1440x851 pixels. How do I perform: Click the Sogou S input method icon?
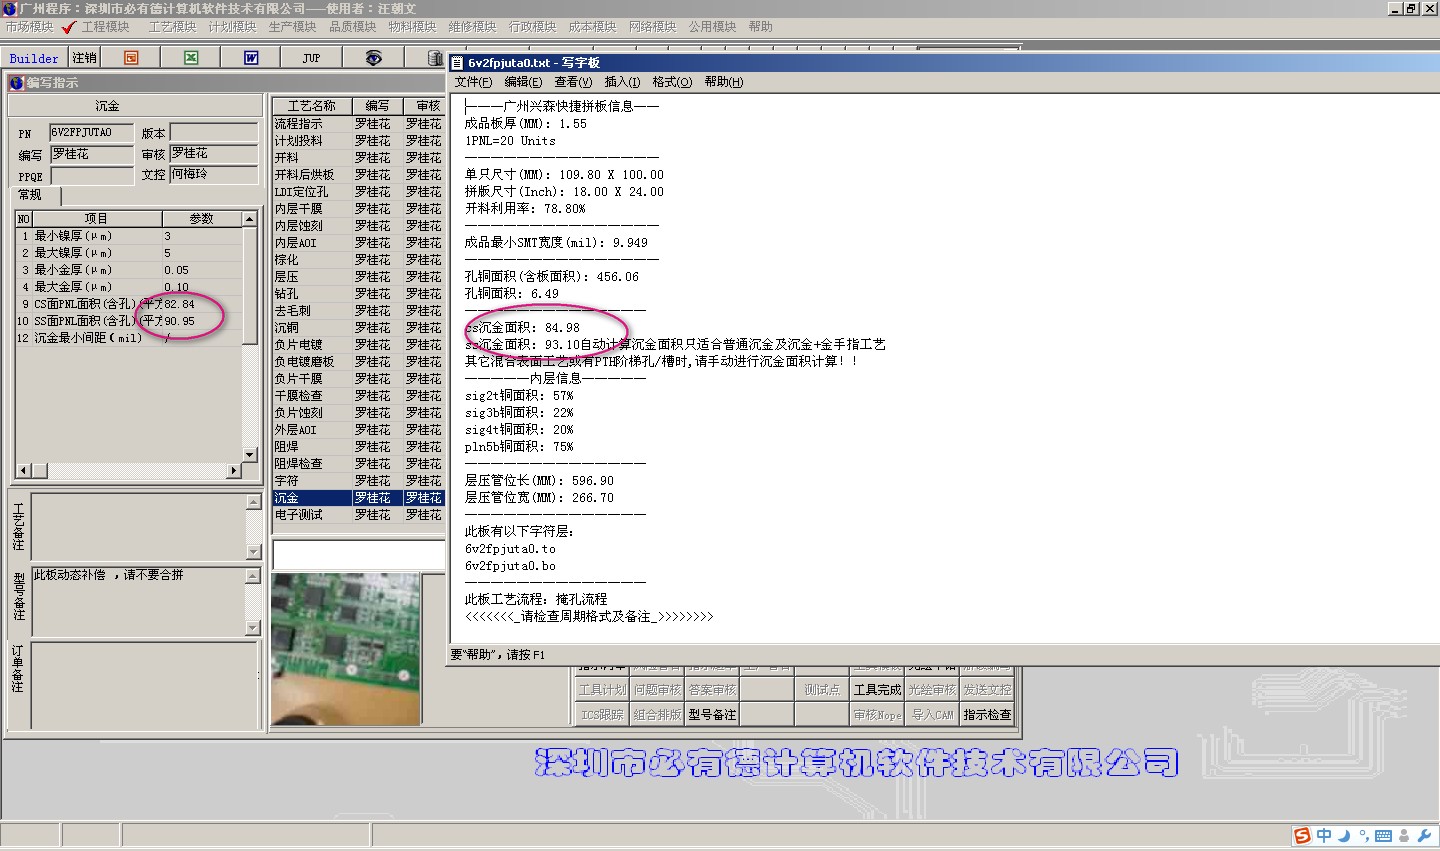pos(1302,835)
